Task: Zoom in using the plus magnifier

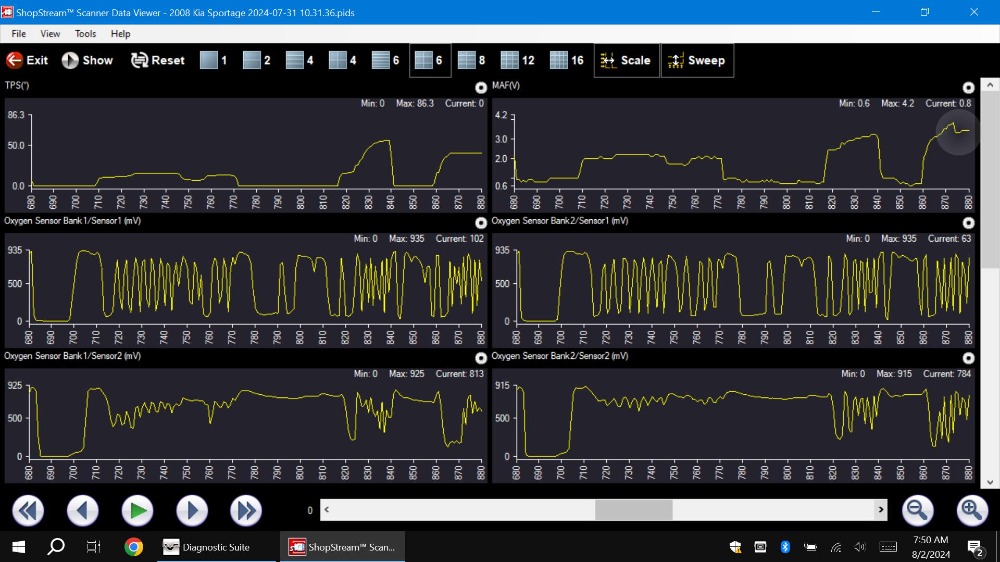Action: (x=971, y=511)
